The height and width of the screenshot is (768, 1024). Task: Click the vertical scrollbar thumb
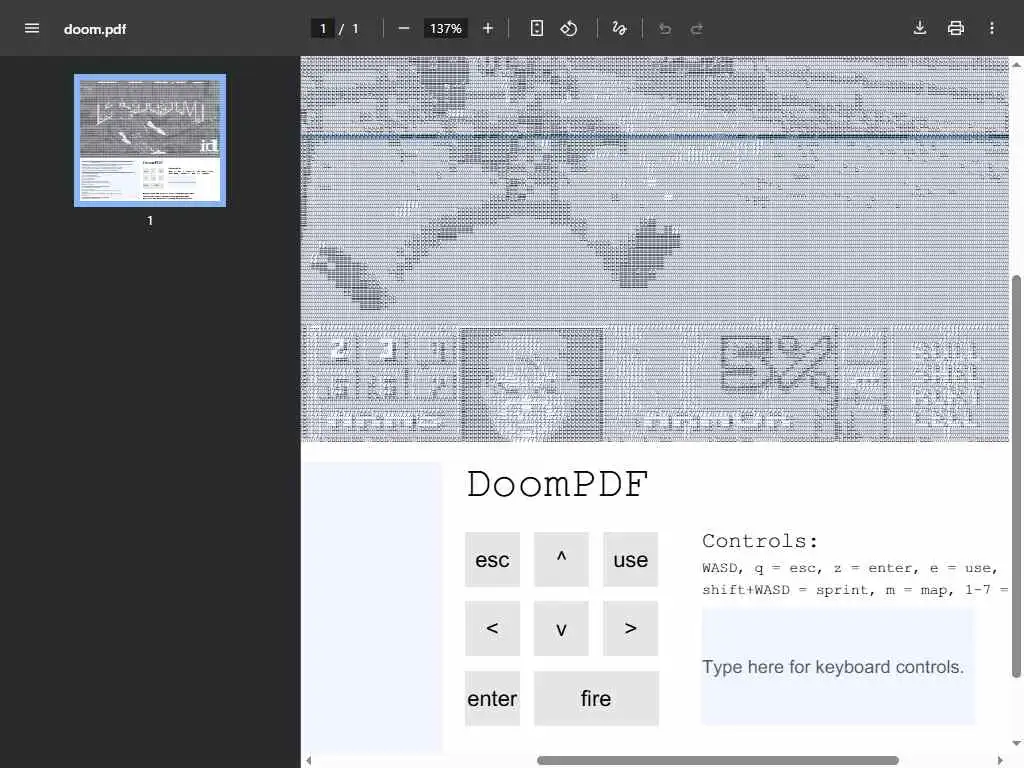(1016, 477)
